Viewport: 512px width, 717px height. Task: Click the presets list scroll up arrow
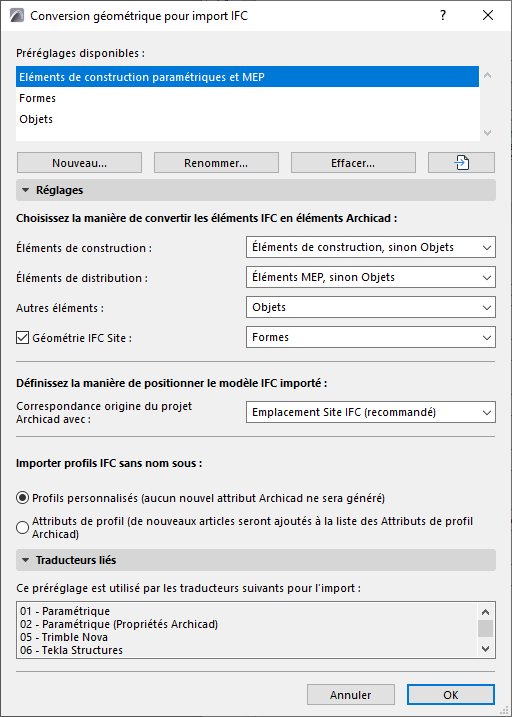point(487,75)
